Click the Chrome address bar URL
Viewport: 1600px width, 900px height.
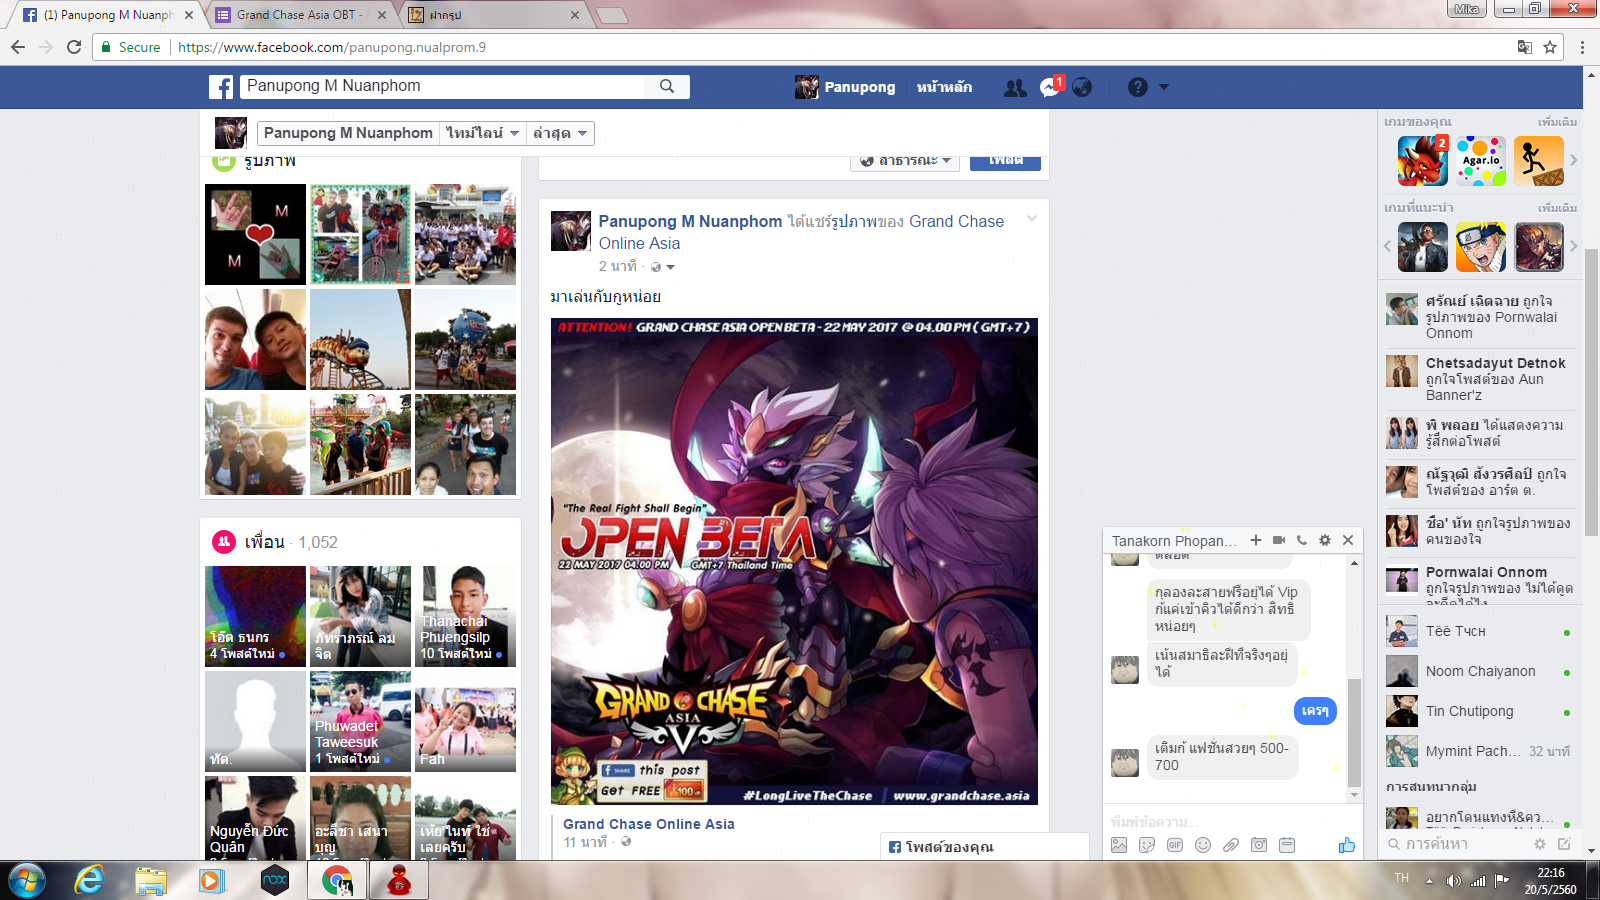point(332,47)
